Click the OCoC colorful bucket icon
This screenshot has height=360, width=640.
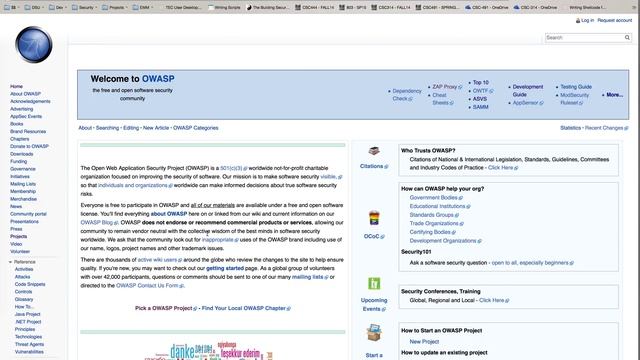[374, 218]
